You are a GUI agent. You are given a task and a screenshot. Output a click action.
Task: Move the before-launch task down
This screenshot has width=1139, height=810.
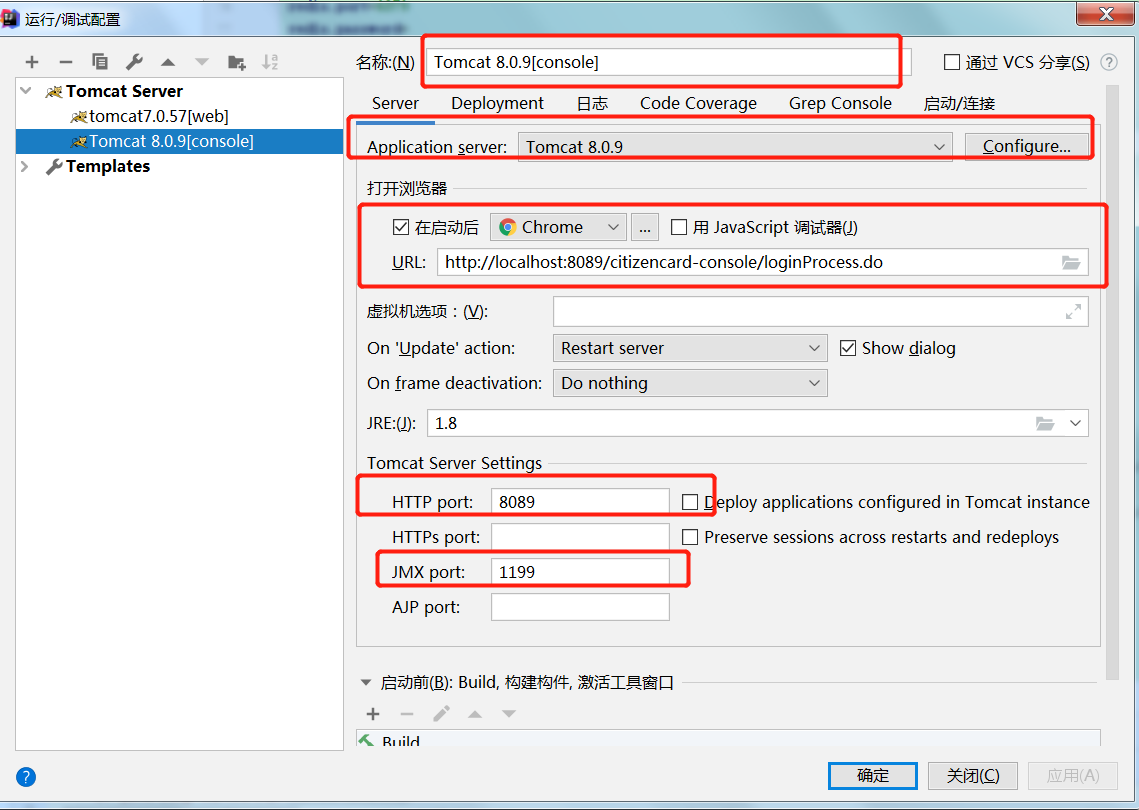pos(509,714)
